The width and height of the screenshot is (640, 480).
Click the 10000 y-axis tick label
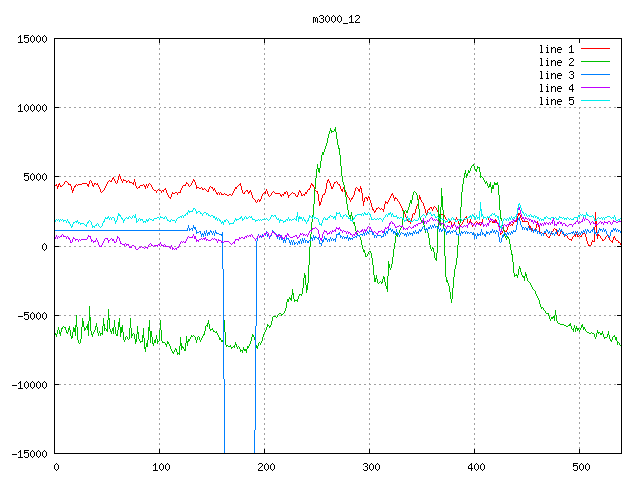32,108
